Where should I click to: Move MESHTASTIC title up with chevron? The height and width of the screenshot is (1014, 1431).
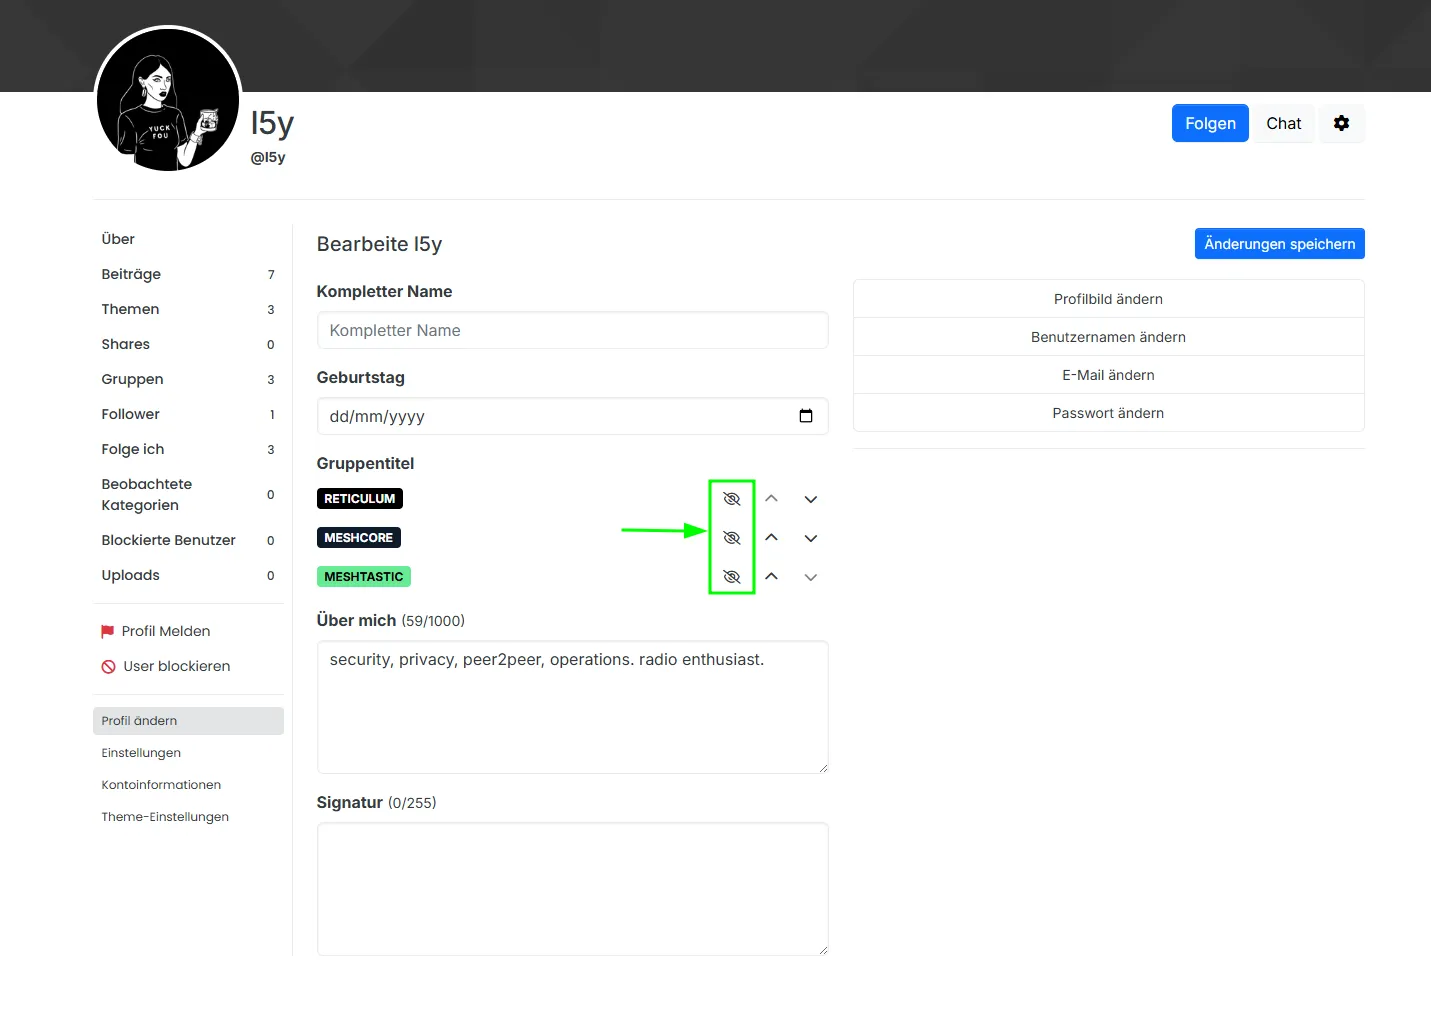(771, 577)
